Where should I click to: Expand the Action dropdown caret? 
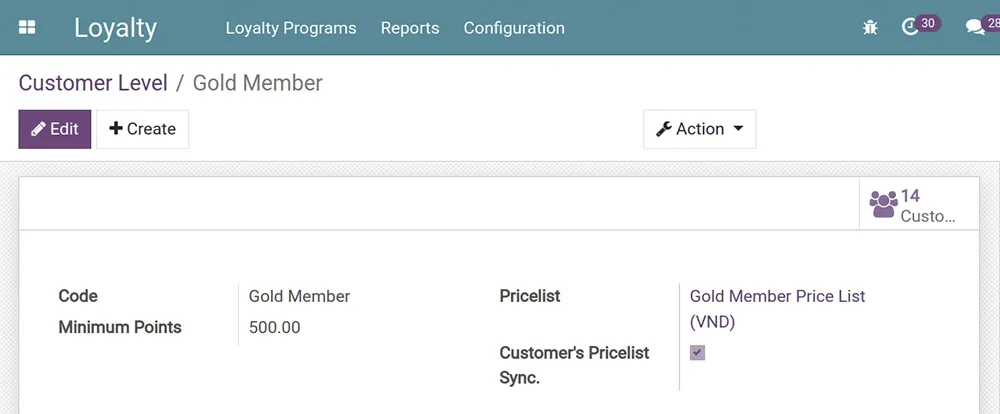click(738, 129)
